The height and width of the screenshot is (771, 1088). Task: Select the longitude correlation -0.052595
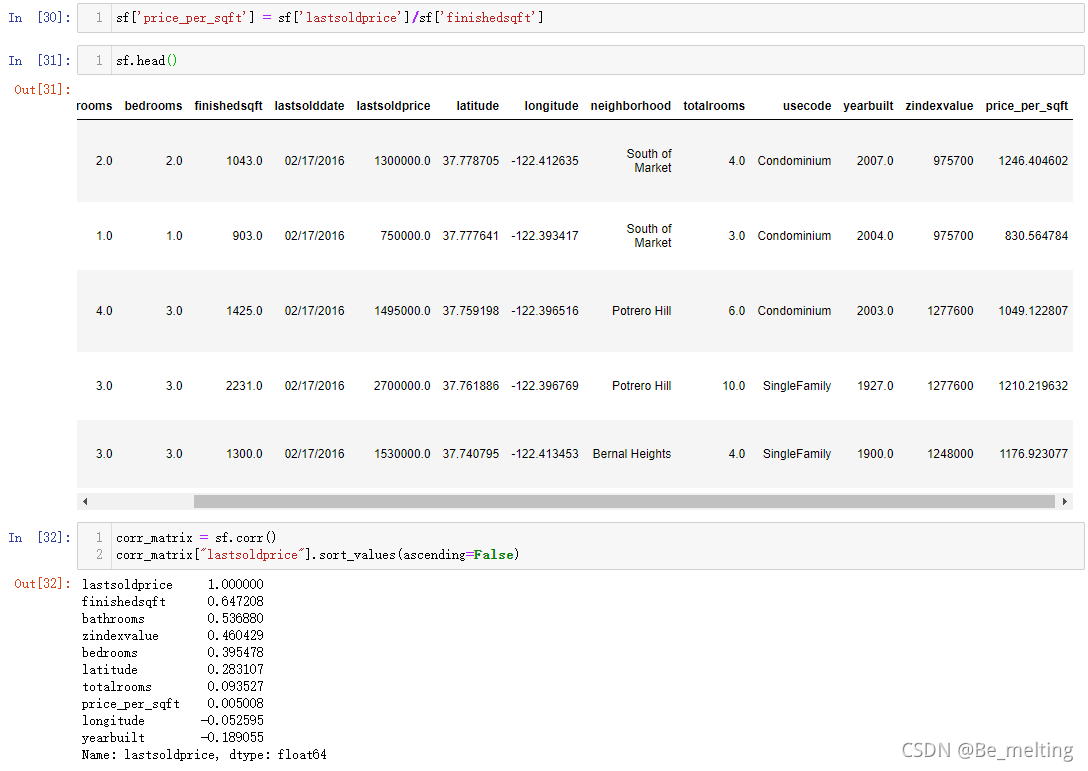click(232, 720)
